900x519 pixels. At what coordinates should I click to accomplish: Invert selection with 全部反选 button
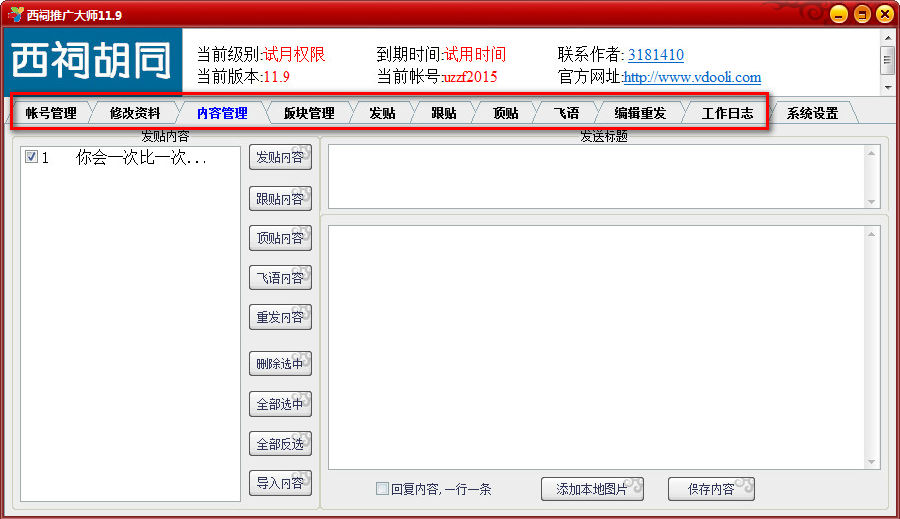280,444
